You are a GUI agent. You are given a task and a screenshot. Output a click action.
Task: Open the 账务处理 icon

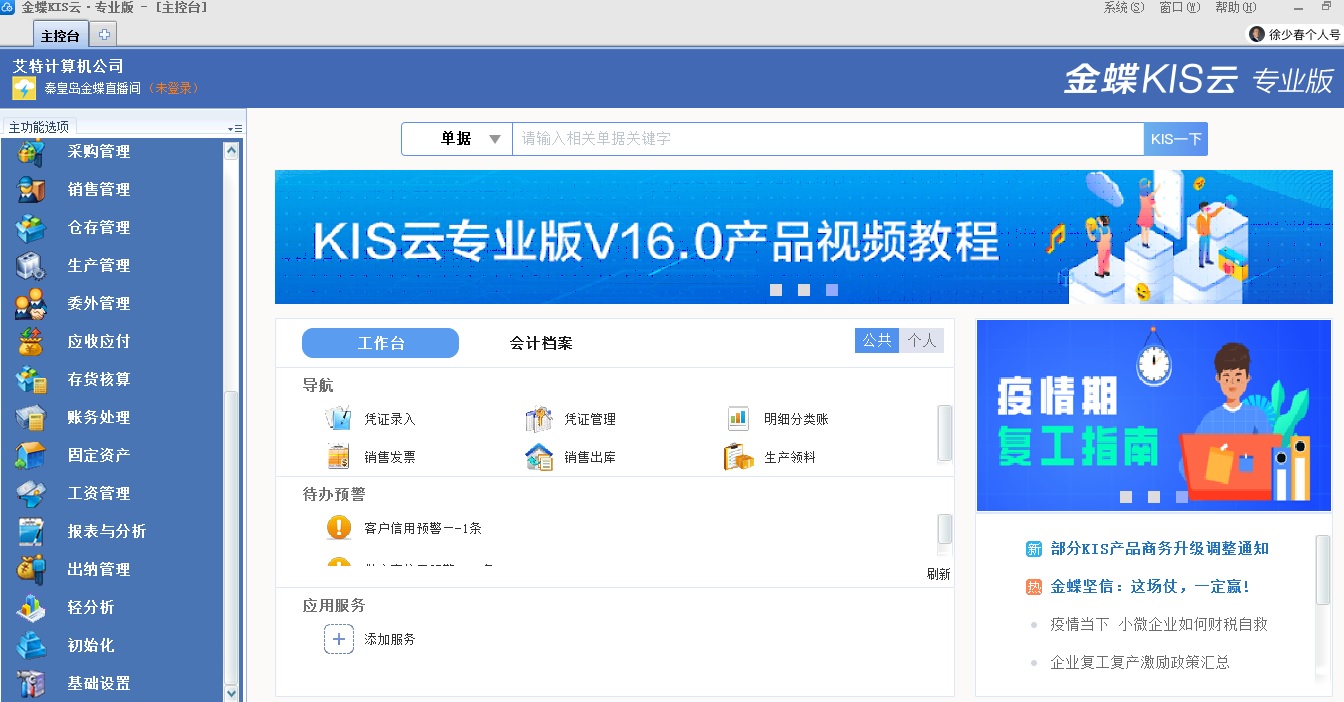(30, 418)
